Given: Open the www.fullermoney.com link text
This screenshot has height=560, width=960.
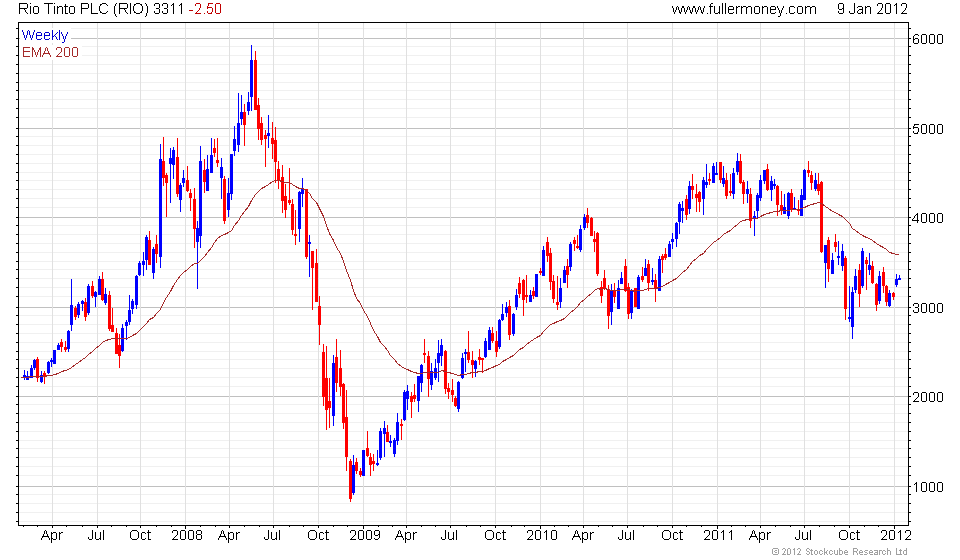Looking at the screenshot, I should [744, 9].
